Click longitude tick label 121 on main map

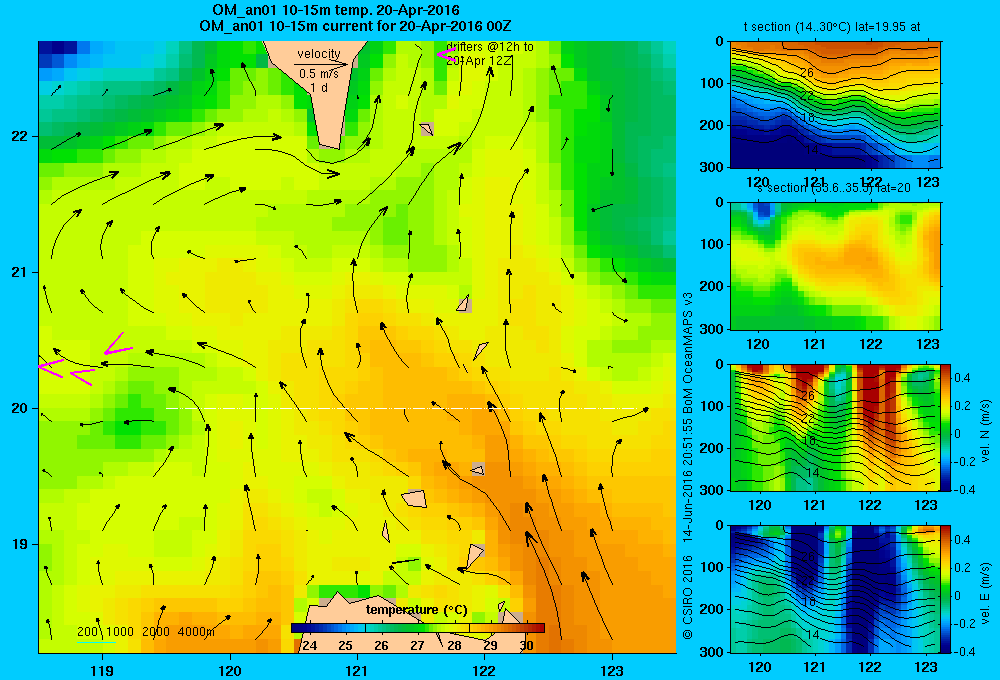point(357,670)
